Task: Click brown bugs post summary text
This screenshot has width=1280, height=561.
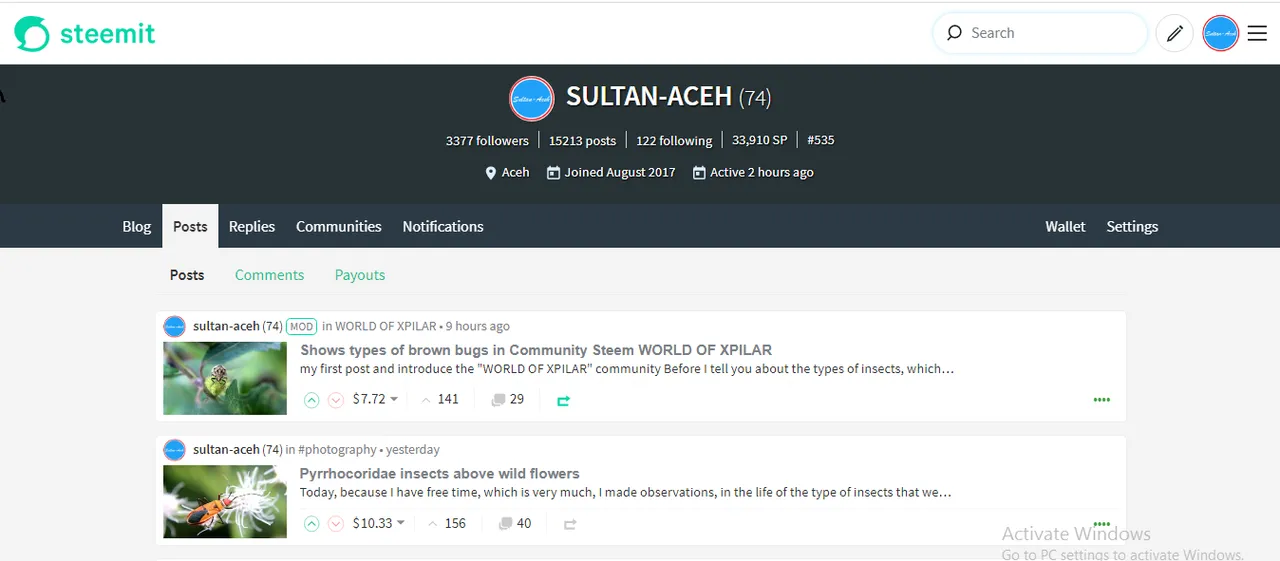Action: (x=627, y=369)
